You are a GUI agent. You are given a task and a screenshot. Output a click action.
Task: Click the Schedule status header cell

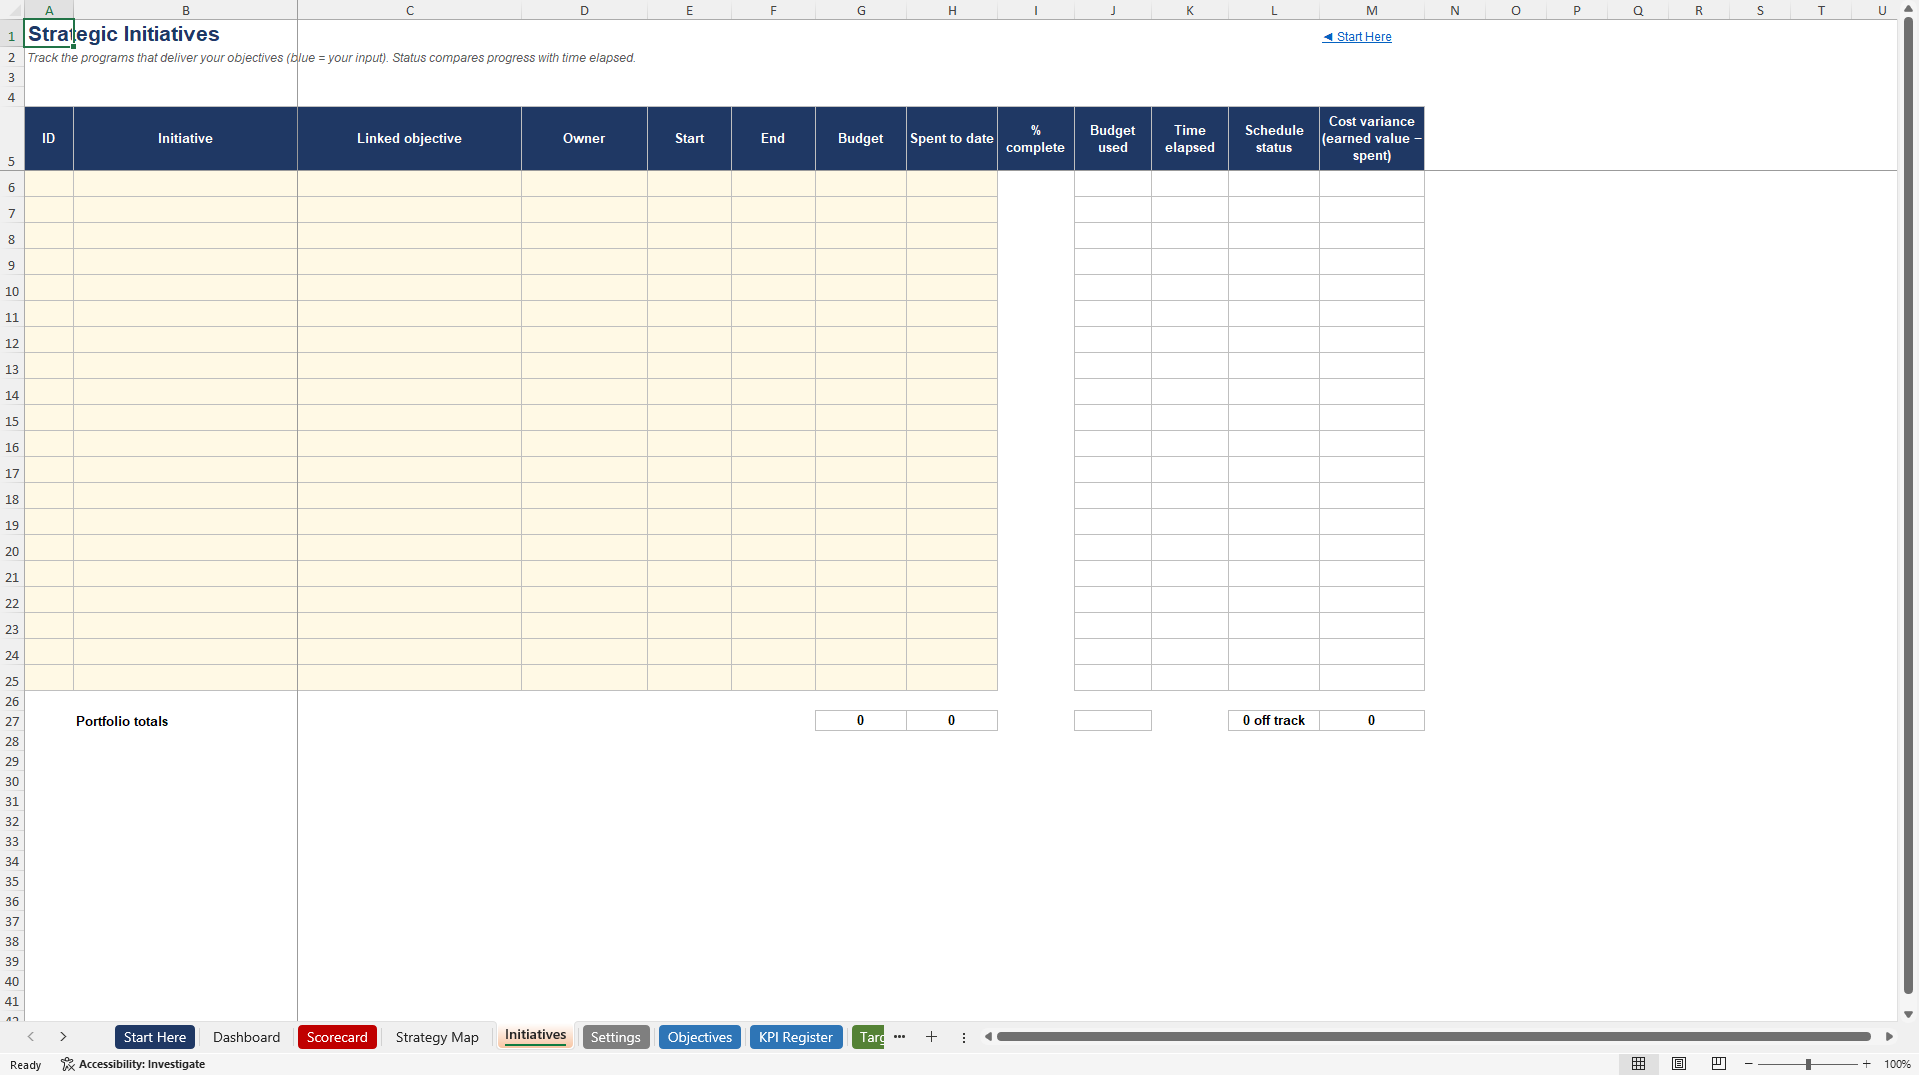[x=1274, y=139]
